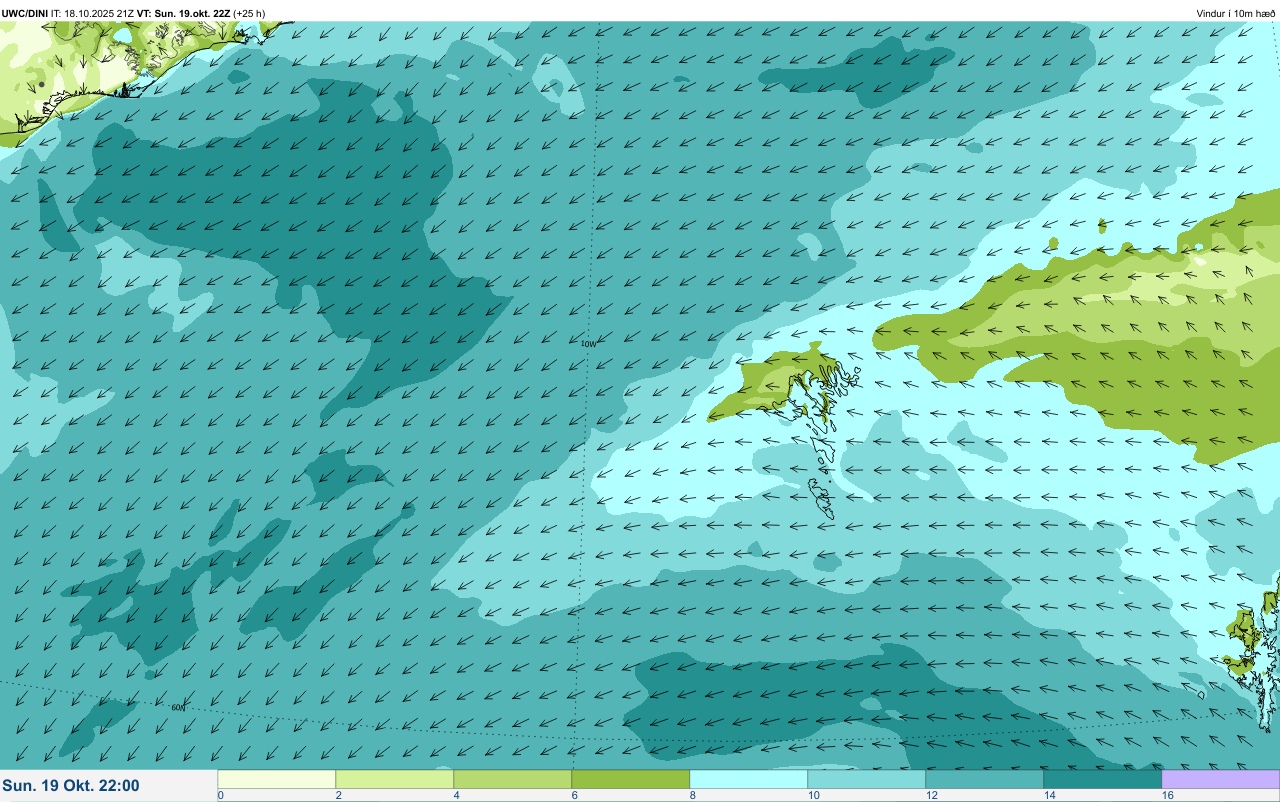Click the 'Vindur í 10m hæð' title text

1236,13
